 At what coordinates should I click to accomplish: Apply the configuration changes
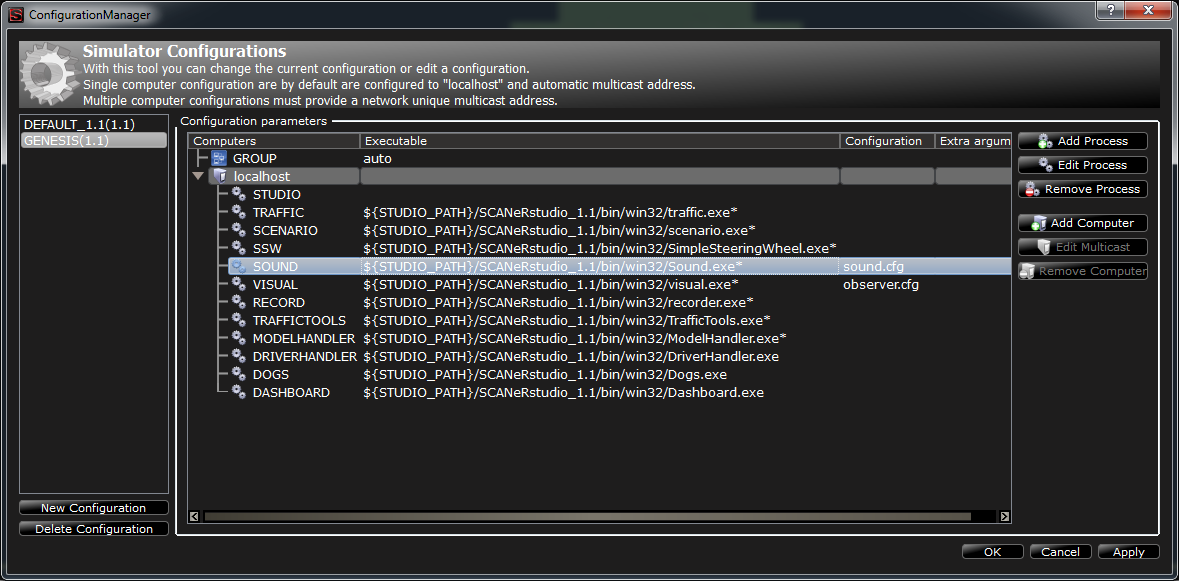(1128, 551)
